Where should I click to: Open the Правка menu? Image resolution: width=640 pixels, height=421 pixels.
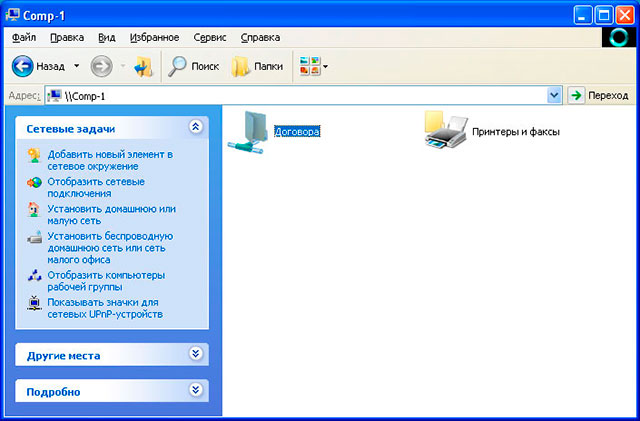coord(67,38)
